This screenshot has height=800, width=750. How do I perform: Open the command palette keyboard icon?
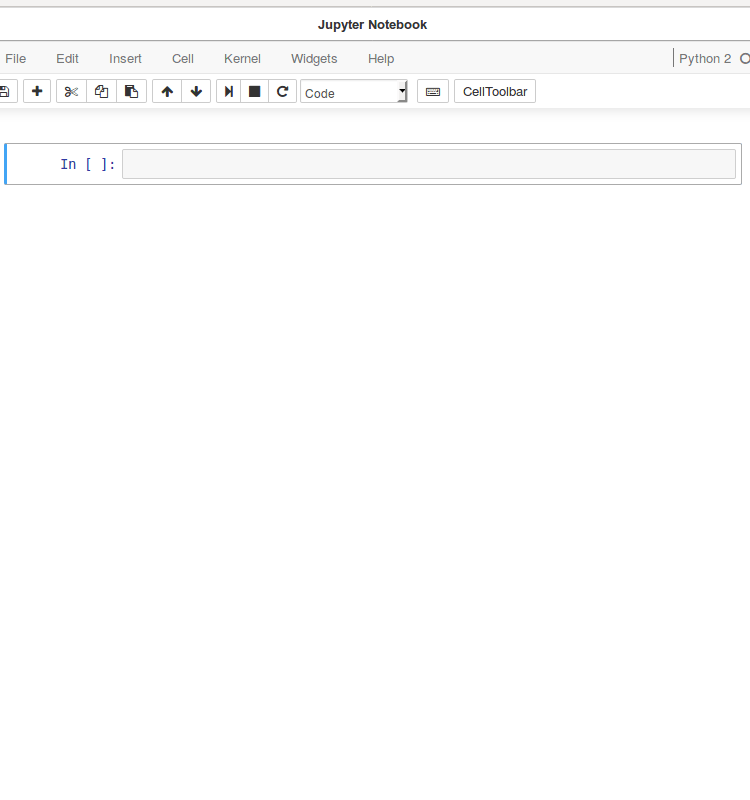433,92
